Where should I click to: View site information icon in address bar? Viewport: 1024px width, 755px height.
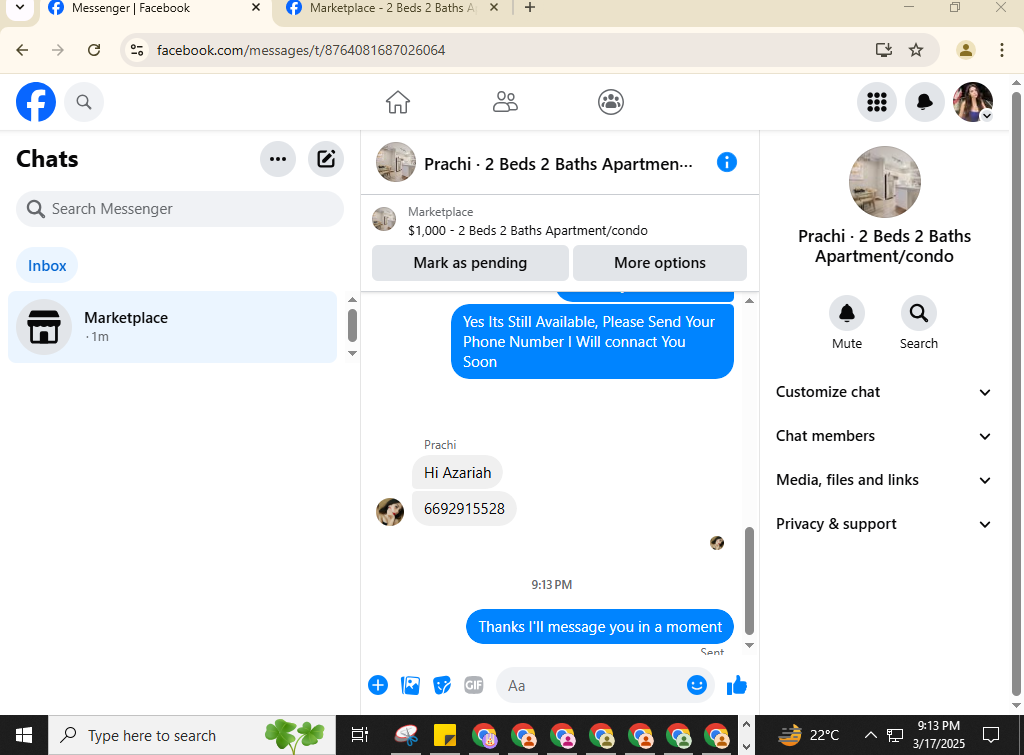point(136,50)
